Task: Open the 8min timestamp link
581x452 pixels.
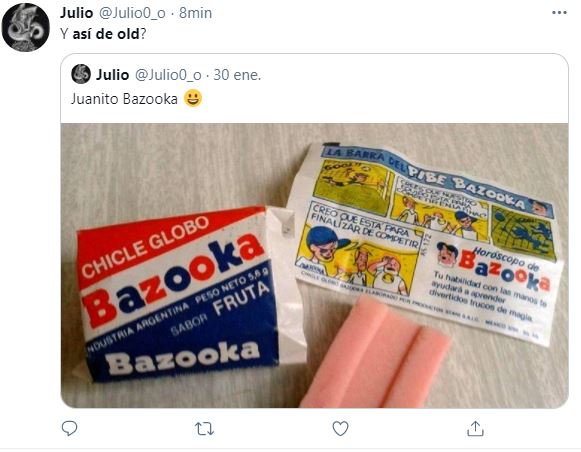Action: click(195, 13)
